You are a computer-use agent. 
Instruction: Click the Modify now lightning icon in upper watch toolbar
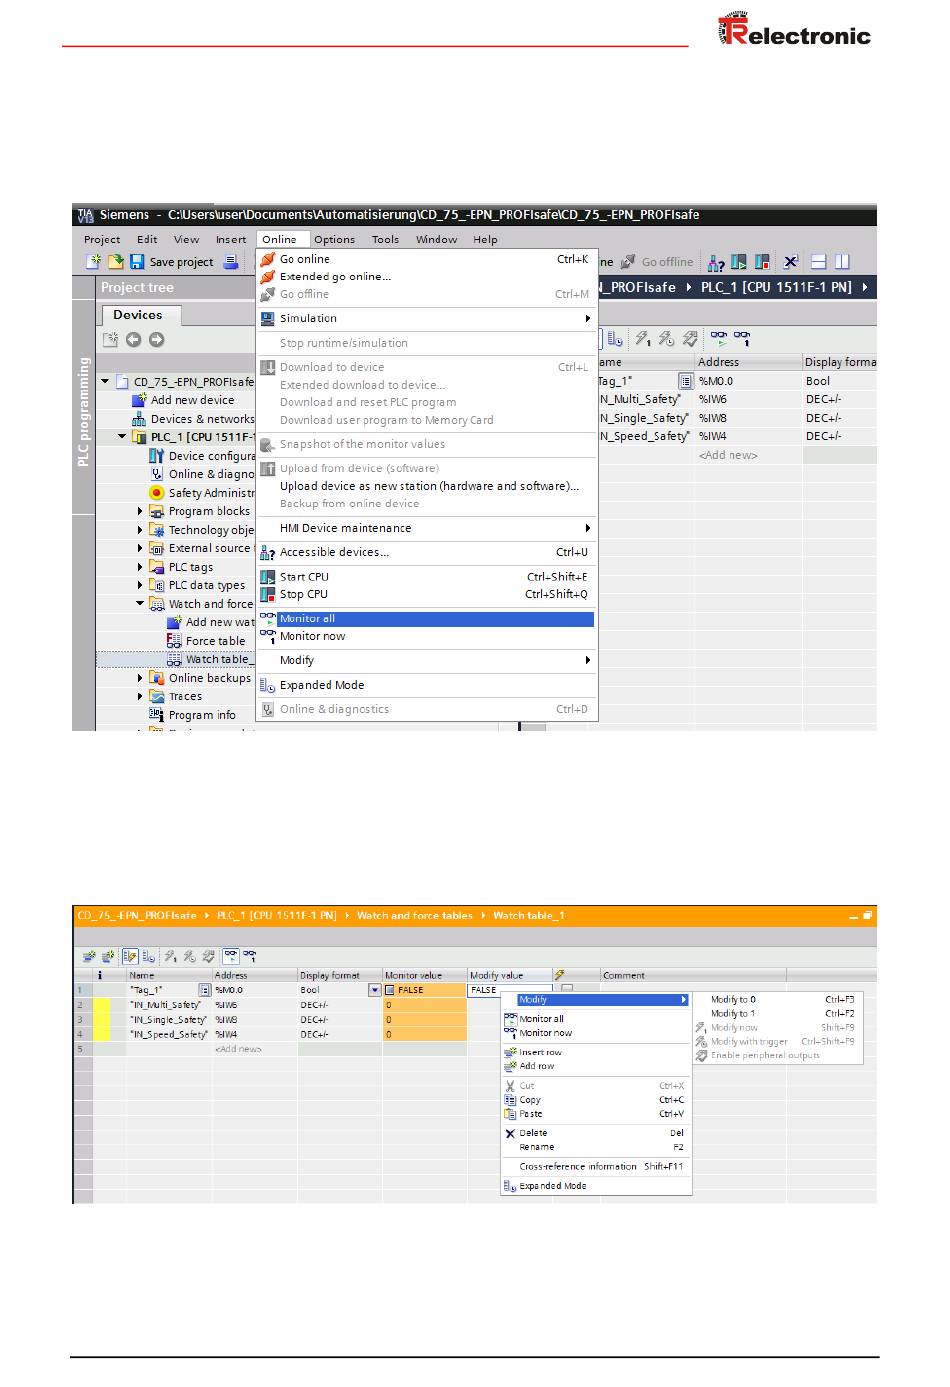pos(643,339)
